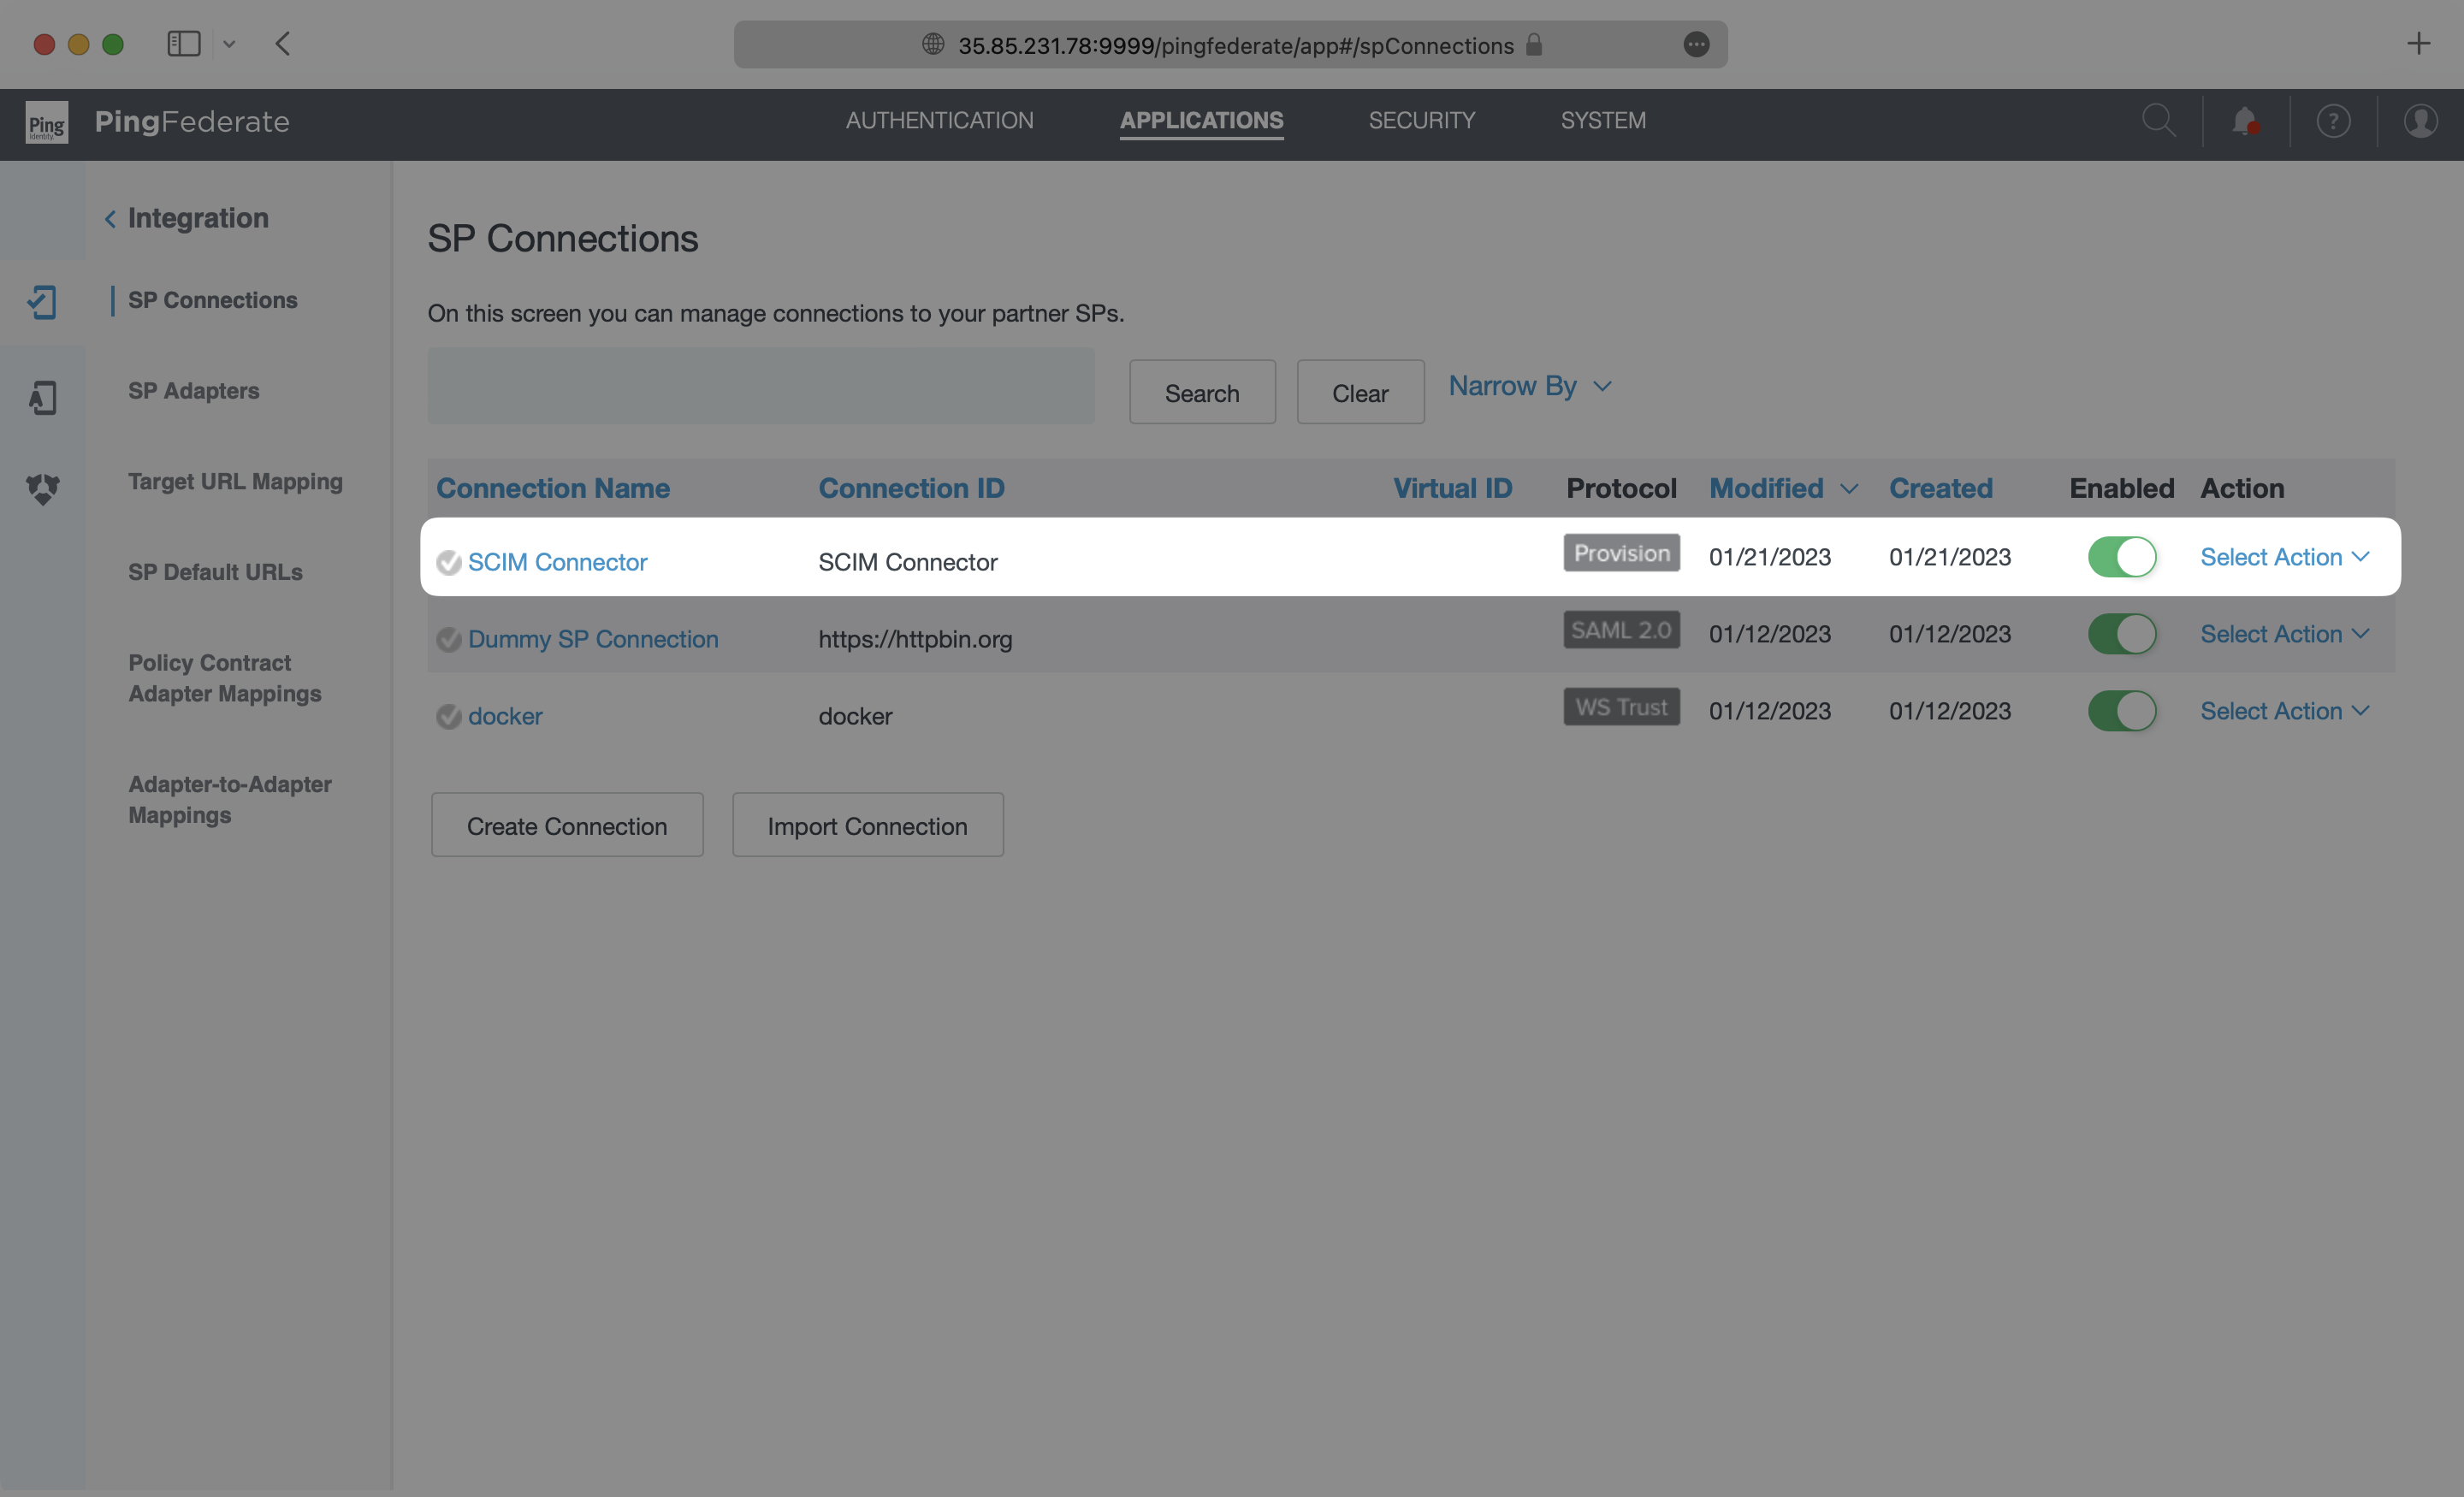The height and width of the screenshot is (1497, 2464).
Task: Disable the SCIM Connector connection
Action: click(x=2123, y=557)
